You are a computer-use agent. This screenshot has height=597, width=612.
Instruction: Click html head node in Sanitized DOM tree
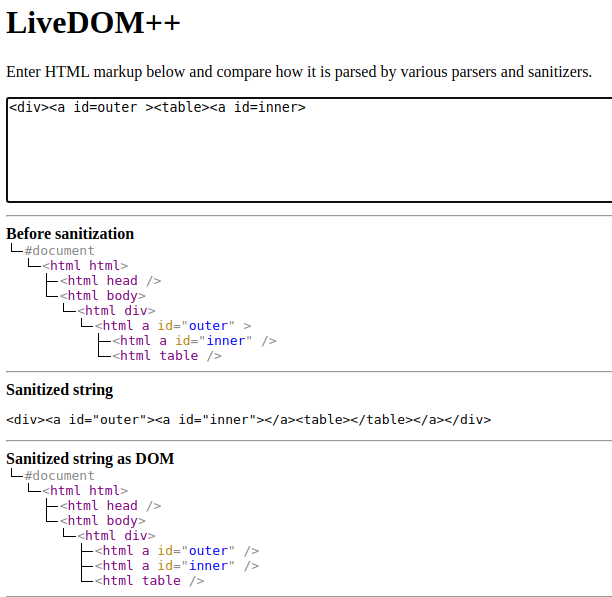pos(110,506)
